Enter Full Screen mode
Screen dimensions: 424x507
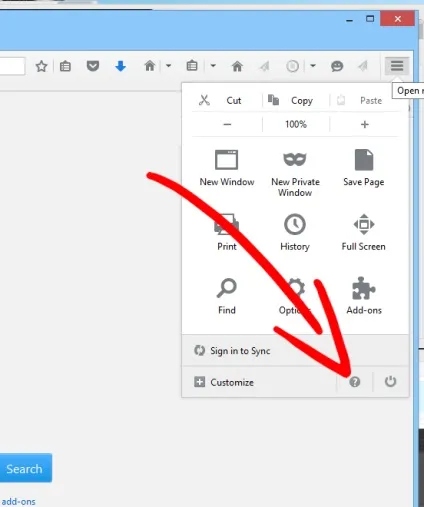click(364, 232)
